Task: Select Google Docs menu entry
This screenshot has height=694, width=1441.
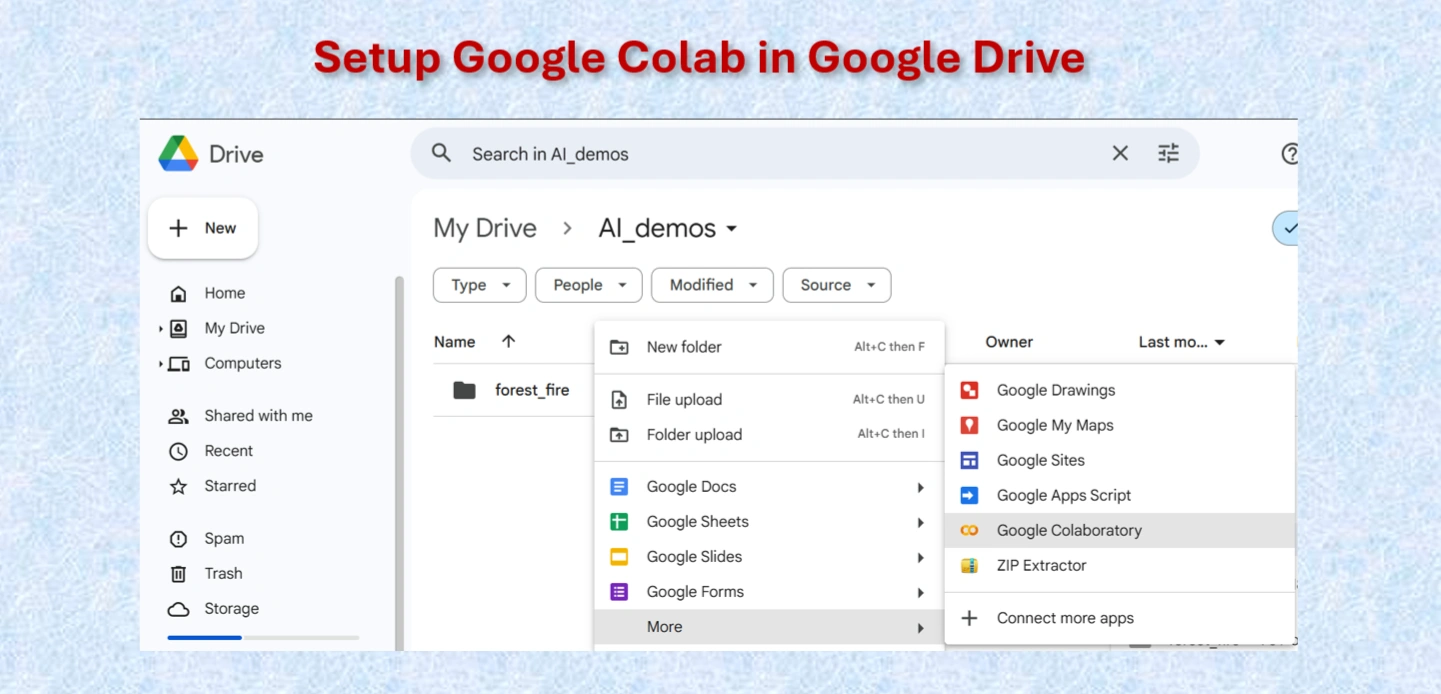Action: 769,487
